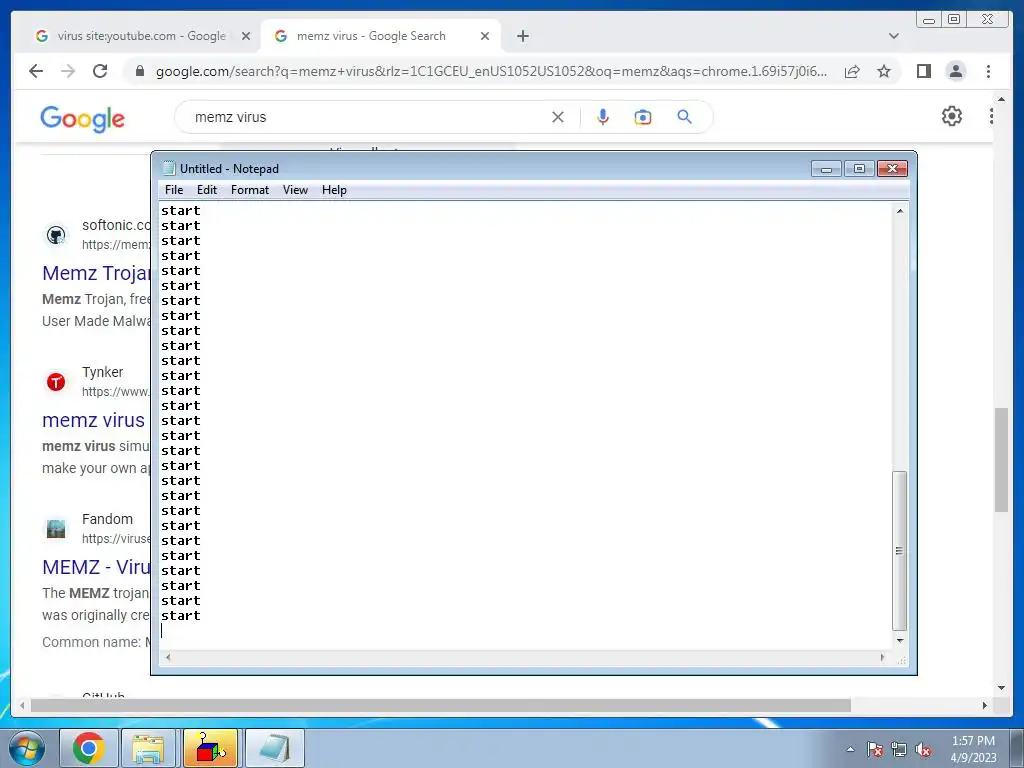This screenshot has width=1024, height=768.
Task: Maximize the Notepad window
Action: point(859,169)
